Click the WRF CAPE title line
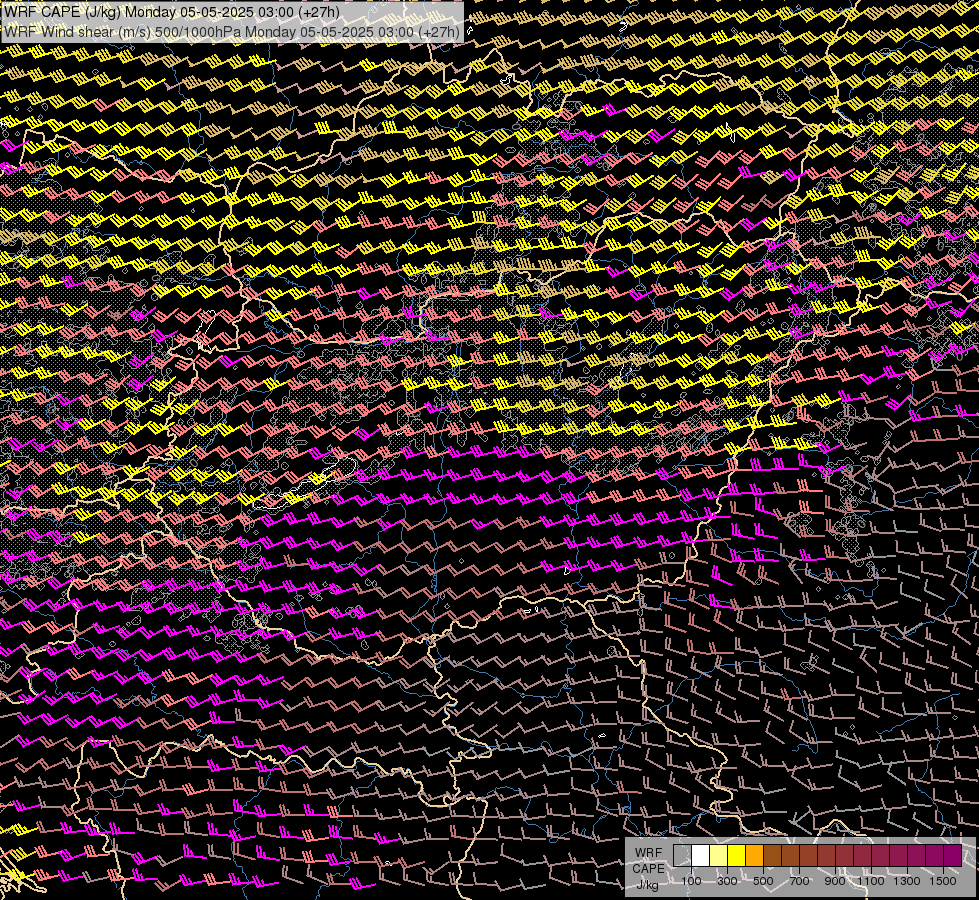The image size is (979, 900). click(x=172, y=12)
